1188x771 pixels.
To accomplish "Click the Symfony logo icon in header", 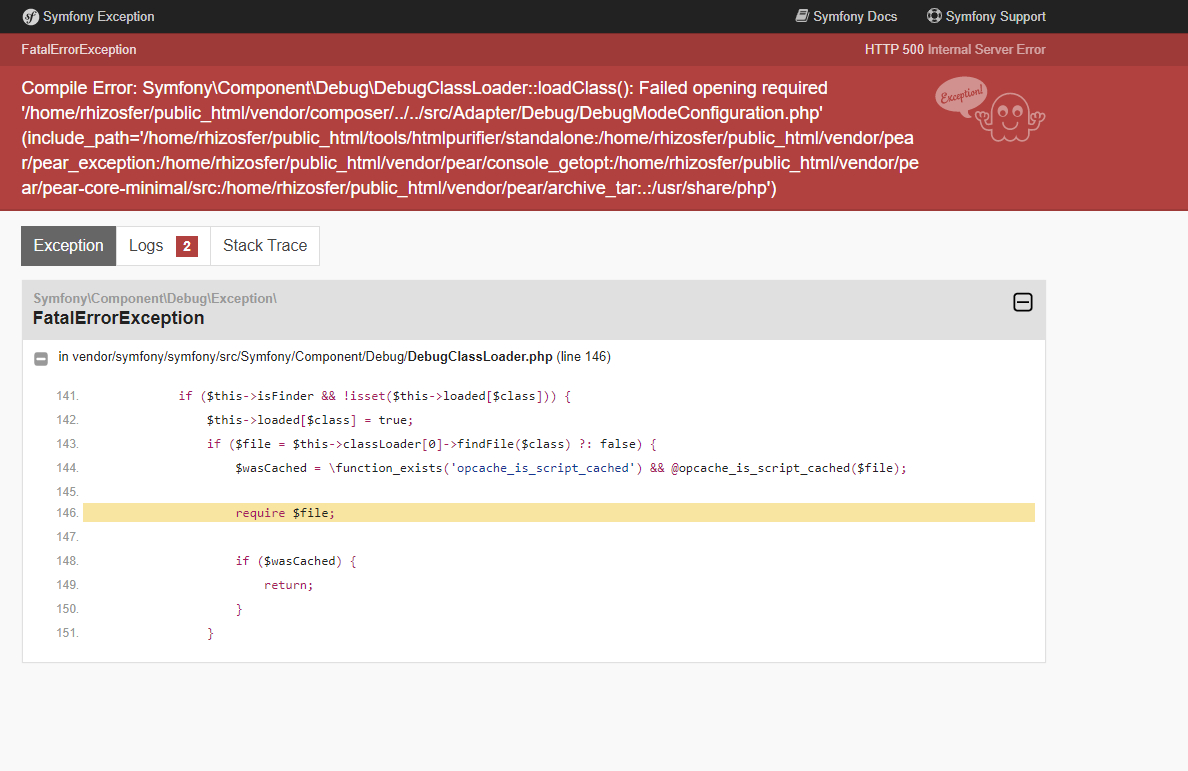I will click(x=30, y=17).
